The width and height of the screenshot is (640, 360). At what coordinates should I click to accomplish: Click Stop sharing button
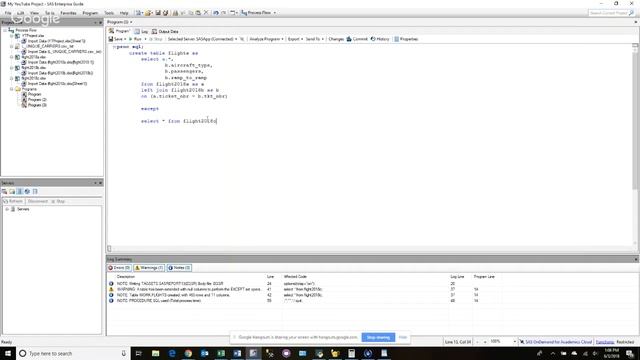pos(378,337)
